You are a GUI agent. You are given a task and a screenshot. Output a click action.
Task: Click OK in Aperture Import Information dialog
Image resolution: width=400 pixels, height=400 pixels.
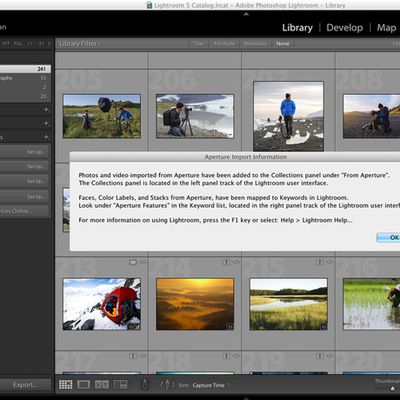coord(388,237)
